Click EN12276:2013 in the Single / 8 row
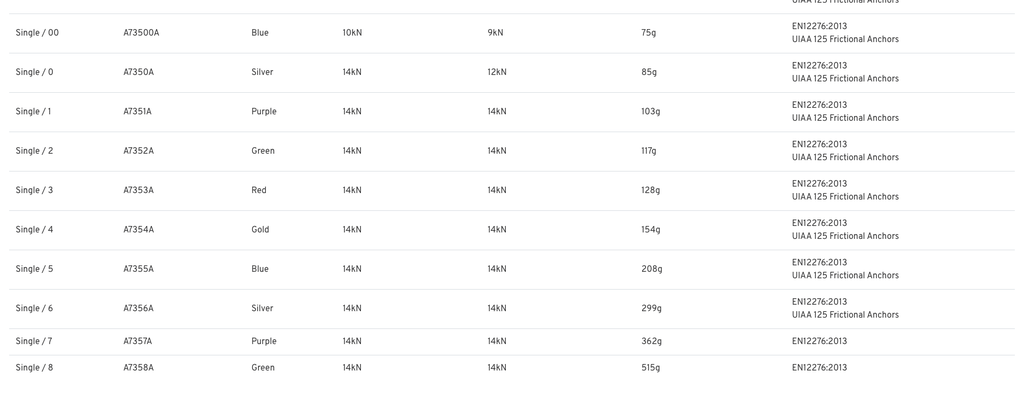The width and height of the screenshot is (1024, 398). point(820,368)
